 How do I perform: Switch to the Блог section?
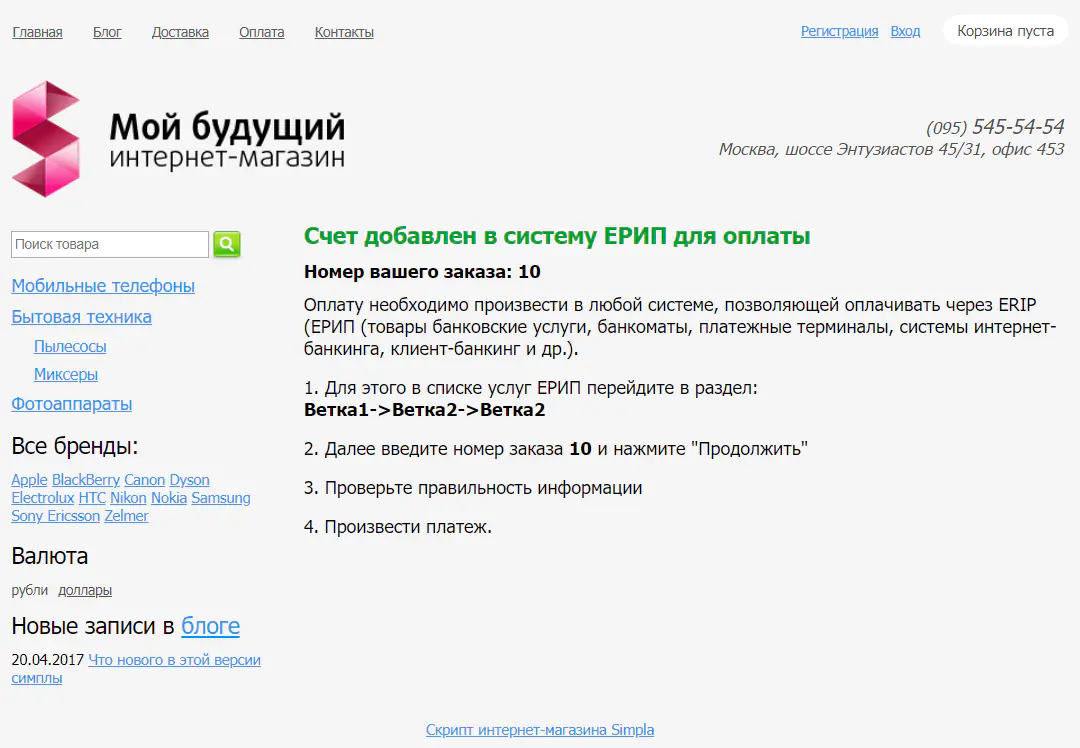(x=106, y=31)
